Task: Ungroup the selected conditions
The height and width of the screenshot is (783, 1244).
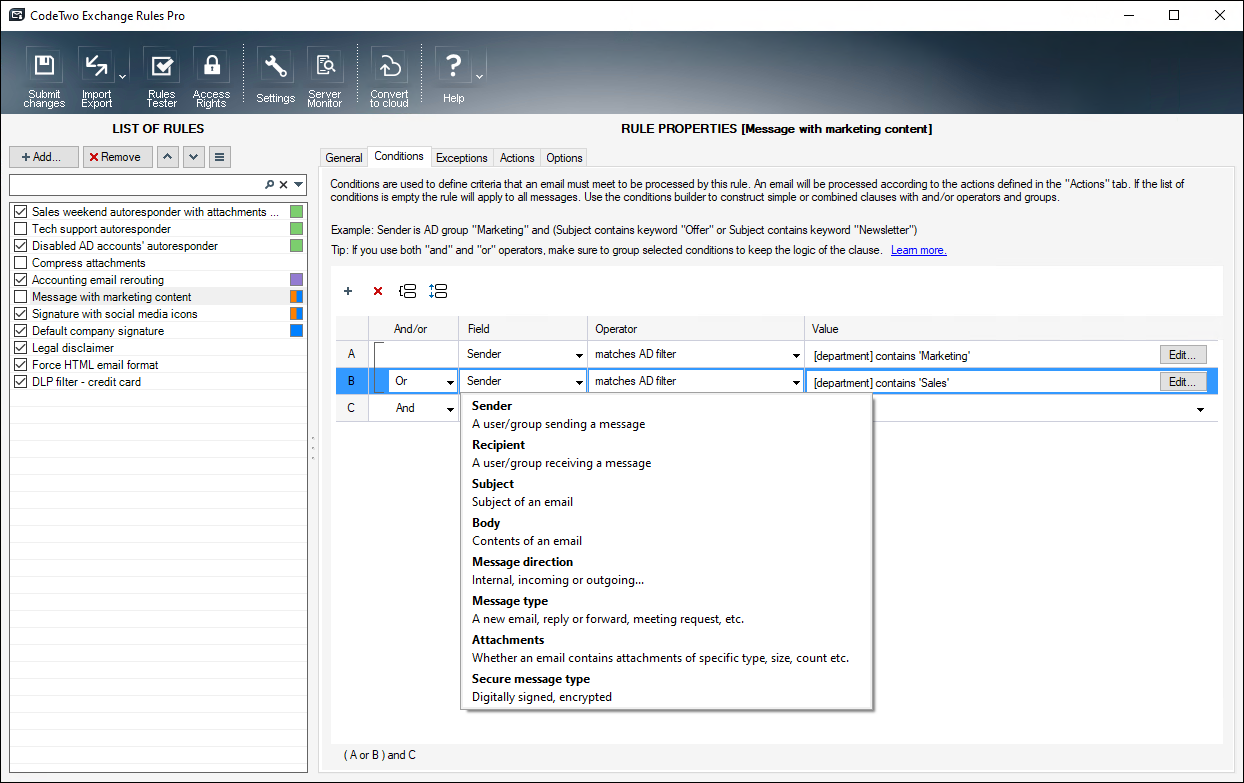Action: click(x=437, y=291)
